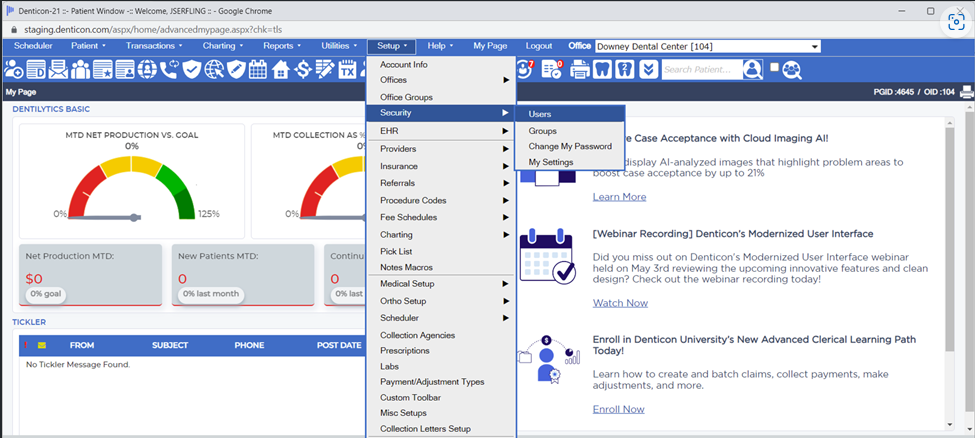
Task: Click the add new patient icon
Action: [13, 69]
